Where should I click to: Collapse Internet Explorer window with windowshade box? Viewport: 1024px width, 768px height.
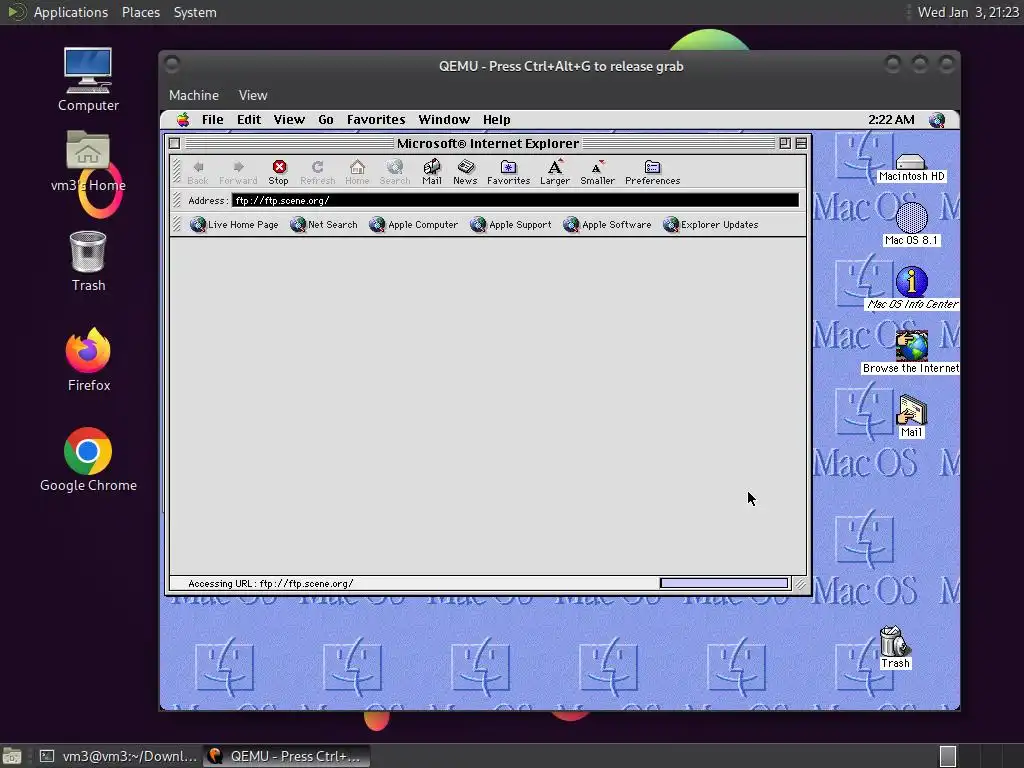(801, 143)
